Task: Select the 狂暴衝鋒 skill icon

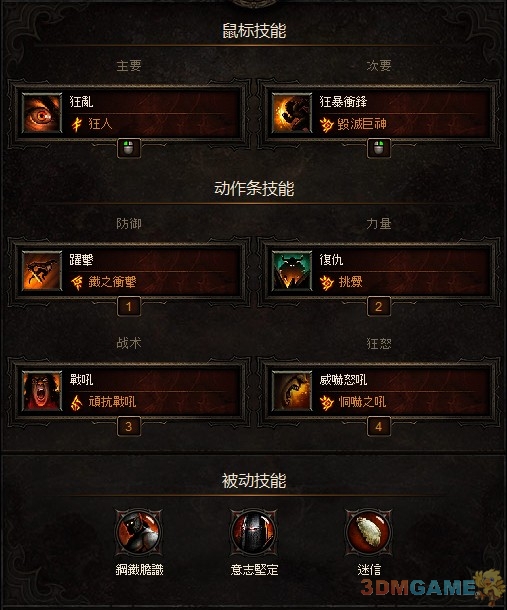Action: tap(292, 113)
